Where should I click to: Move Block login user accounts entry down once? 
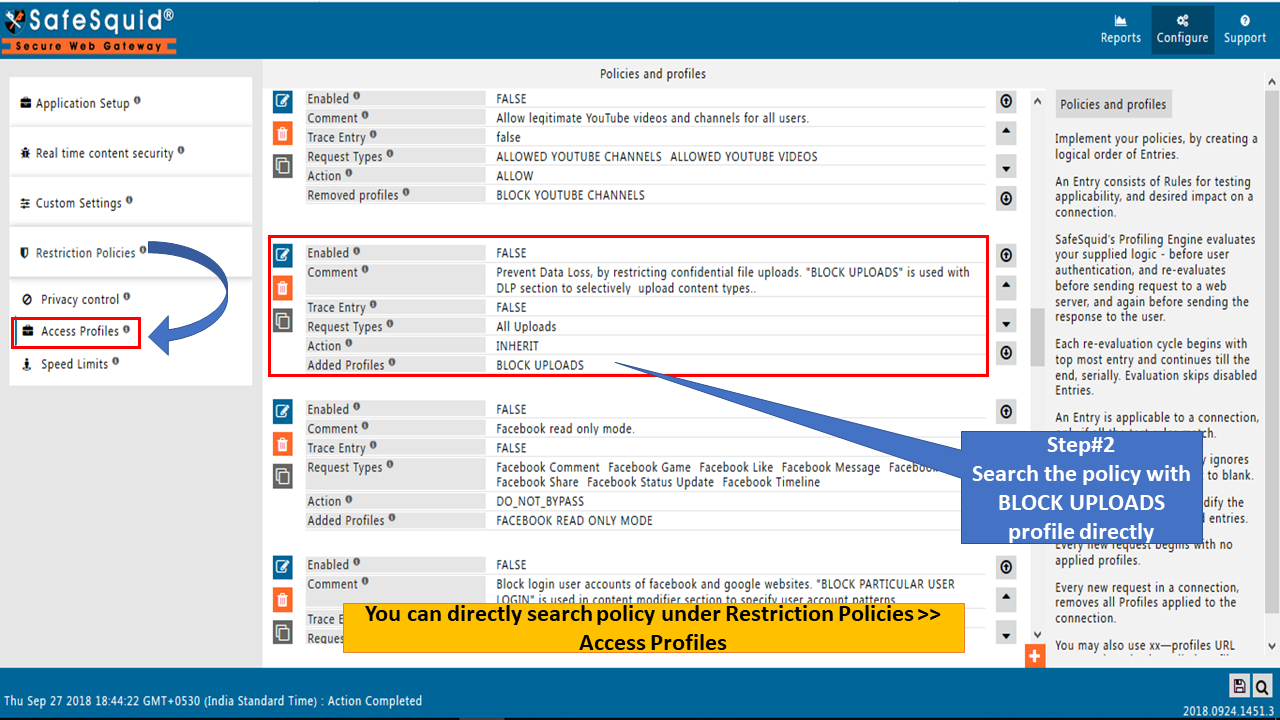(1006, 633)
